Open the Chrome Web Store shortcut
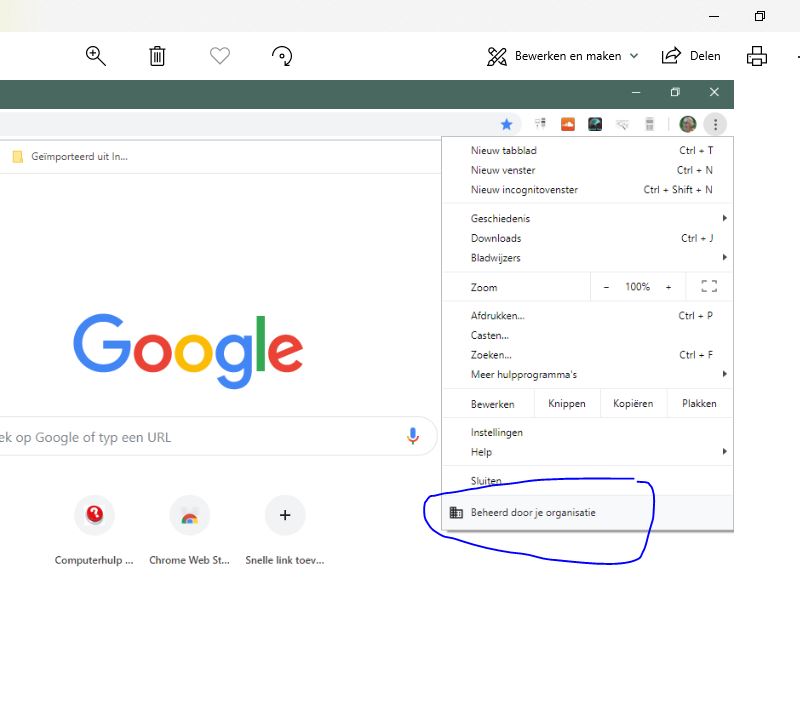 (189, 530)
